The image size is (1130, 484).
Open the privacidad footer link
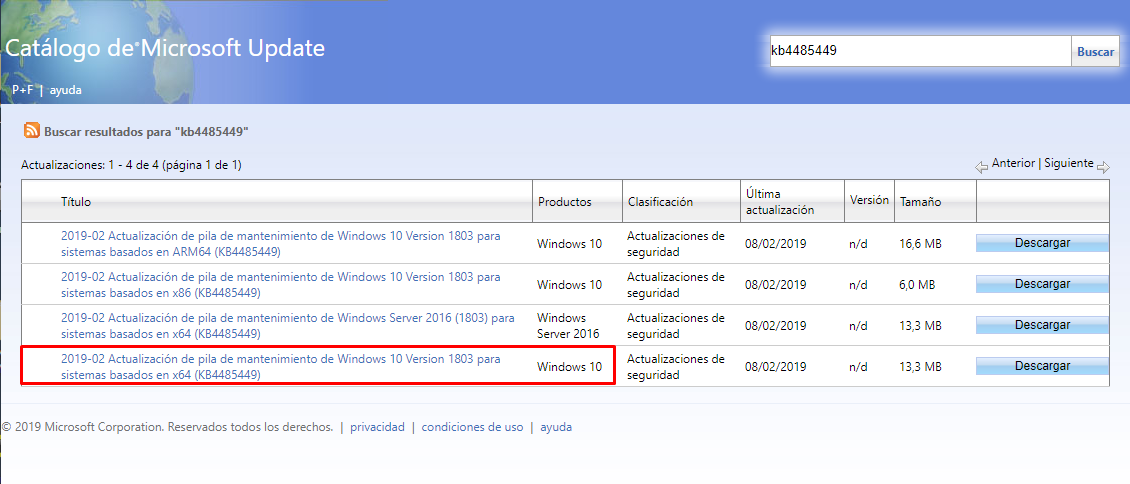[378, 427]
